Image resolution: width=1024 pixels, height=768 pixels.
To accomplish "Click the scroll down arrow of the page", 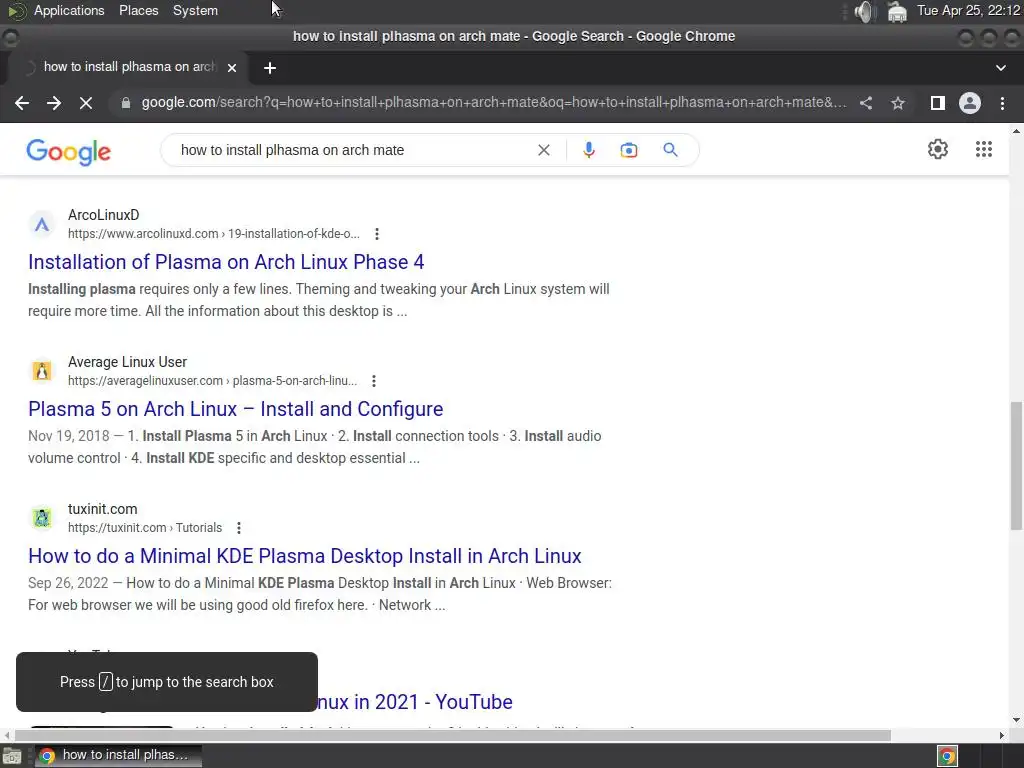I will click(1016, 720).
